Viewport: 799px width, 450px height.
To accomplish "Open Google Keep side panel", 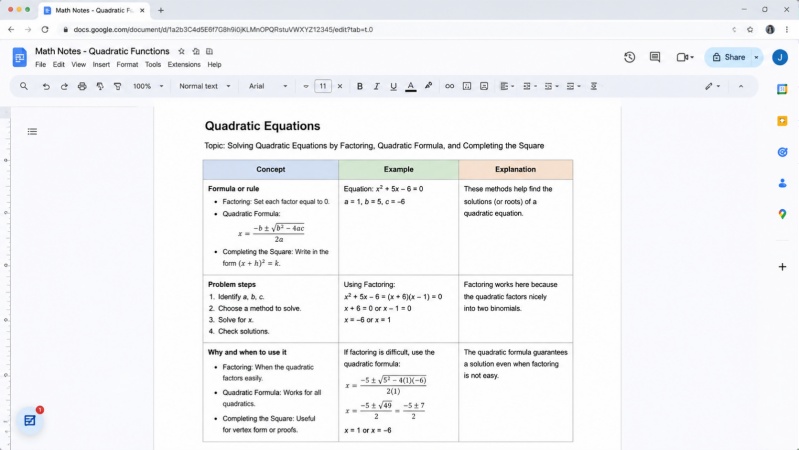I will [782, 121].
